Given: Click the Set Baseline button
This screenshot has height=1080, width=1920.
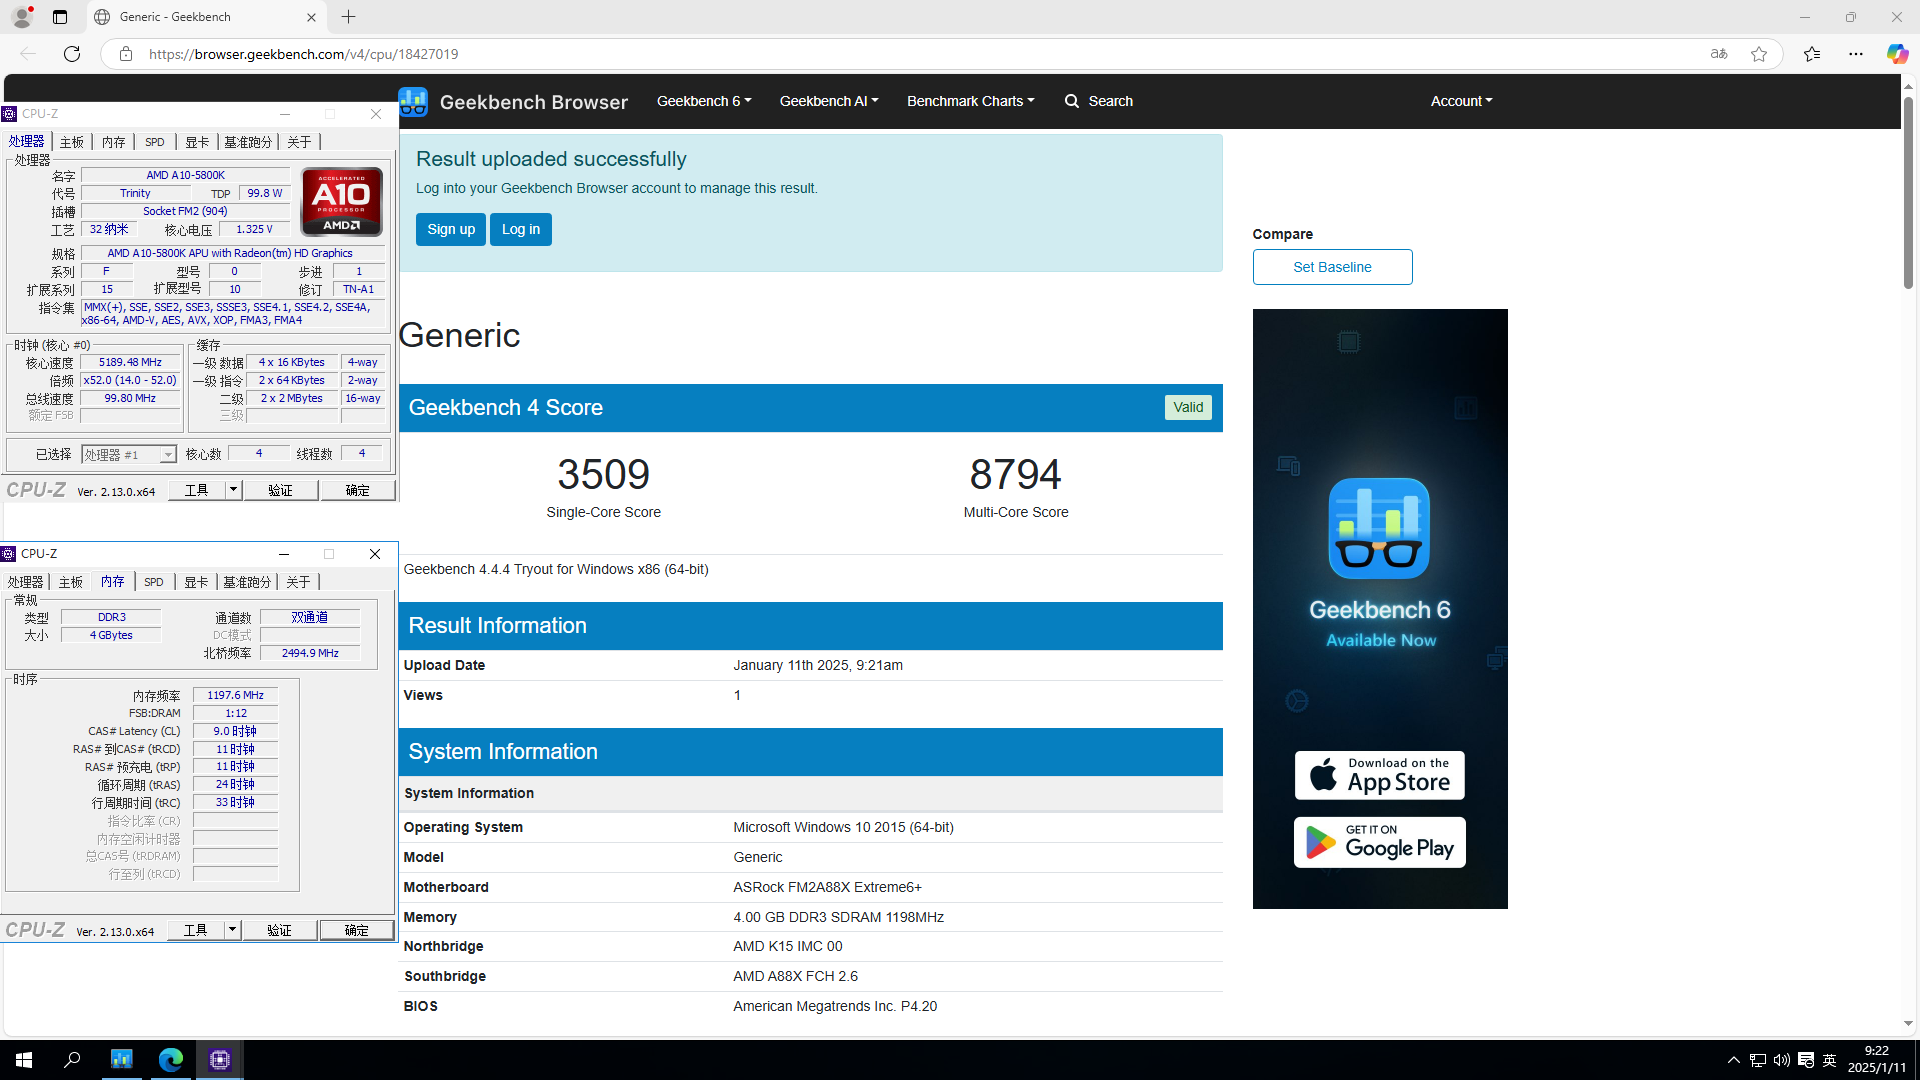Looking at the screenshot, I should pos(1332,267).
